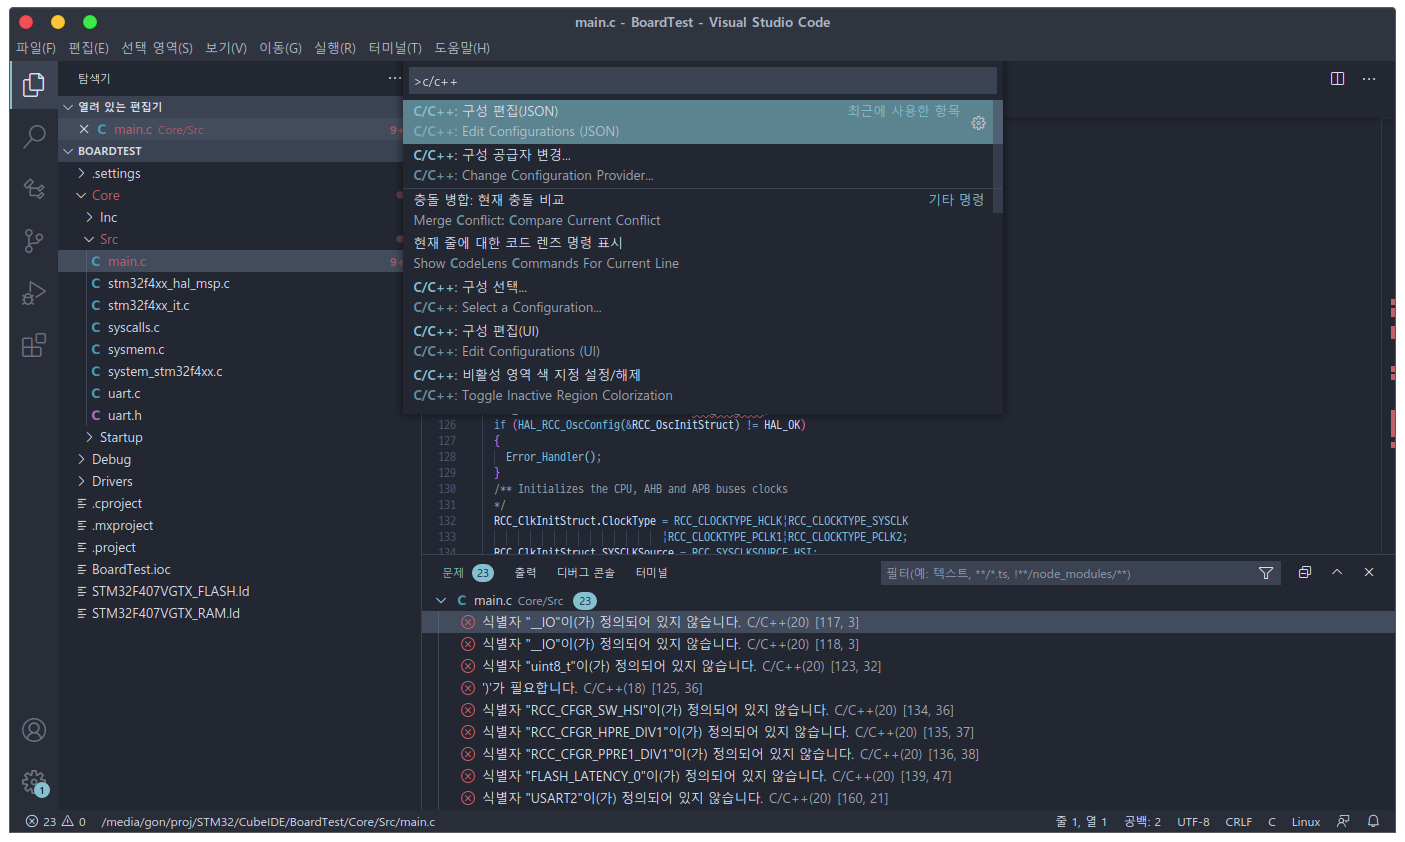Open the Search view icon
This screenshot has height=842, width=1405.
[x=34, y=136]
